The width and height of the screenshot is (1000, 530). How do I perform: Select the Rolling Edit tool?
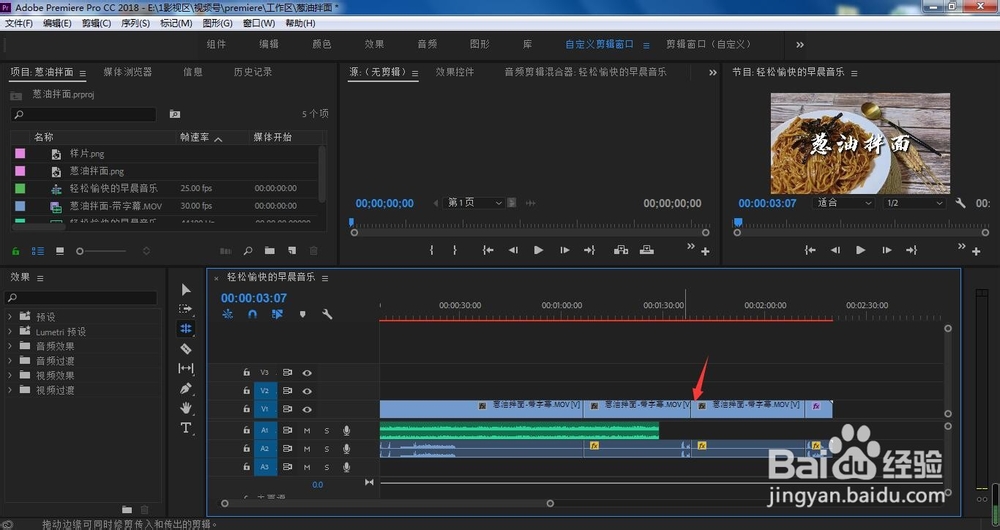coord(186,328)
